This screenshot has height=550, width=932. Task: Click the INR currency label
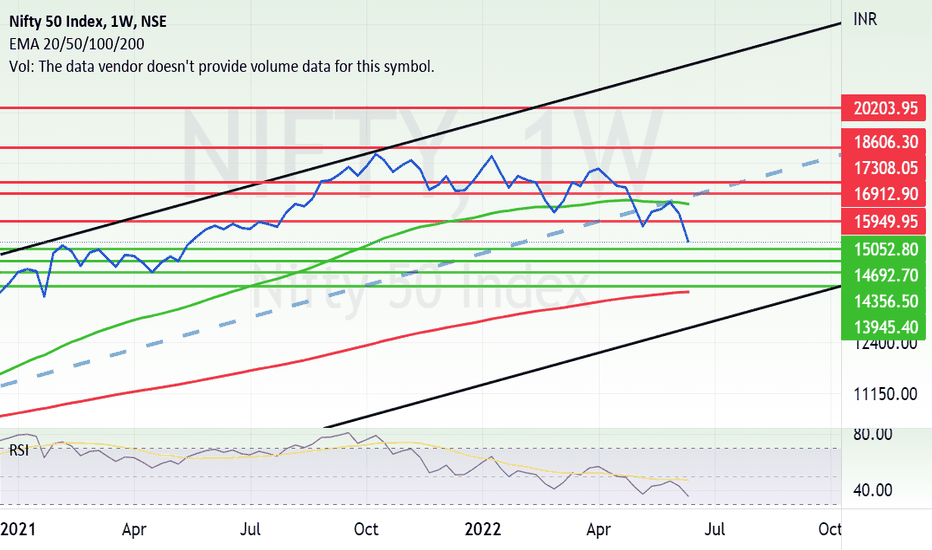click(x=865, y=20)
